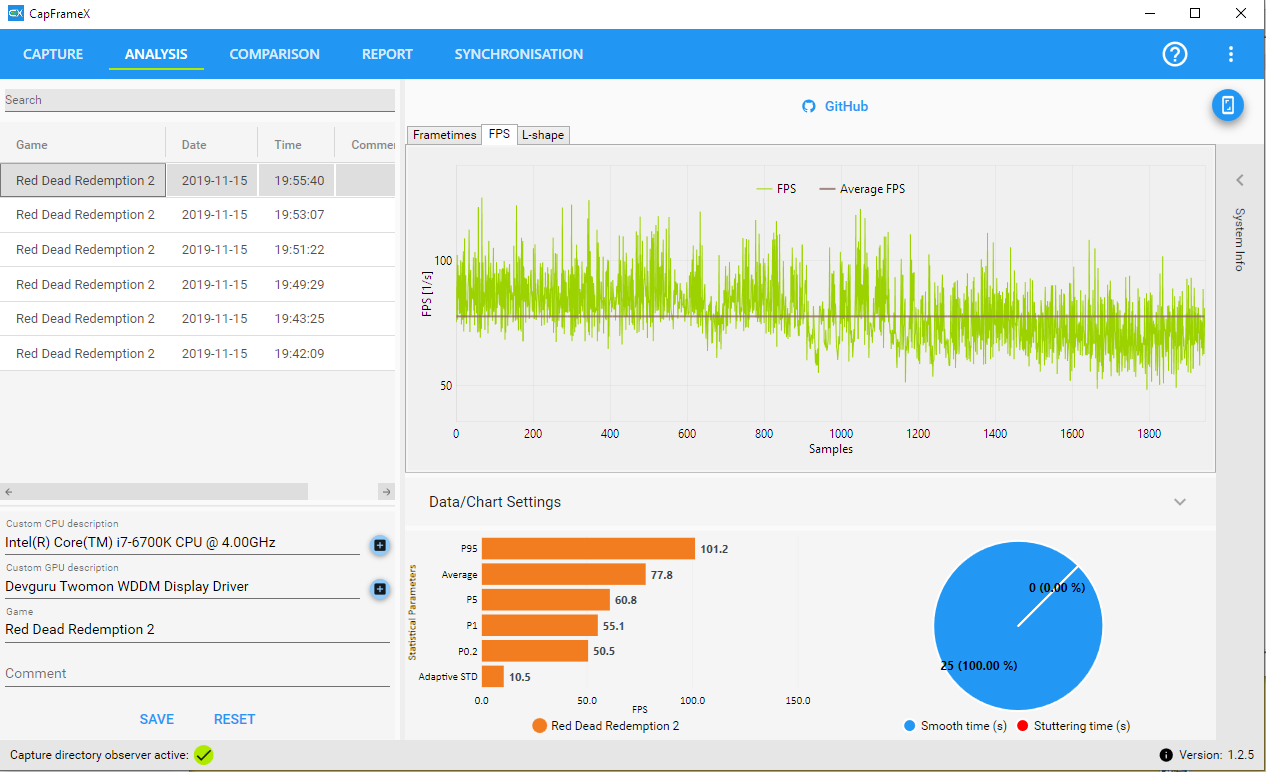
Task: Select the ANALYSIS tab
Action: (156, 54)
